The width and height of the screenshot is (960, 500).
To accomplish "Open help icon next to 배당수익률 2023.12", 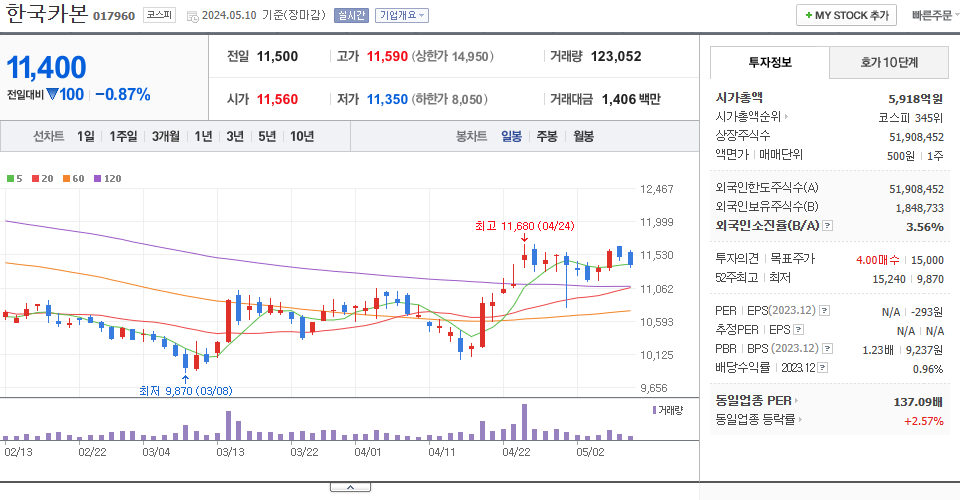I will pyautogui.click(x=823, y=368).
